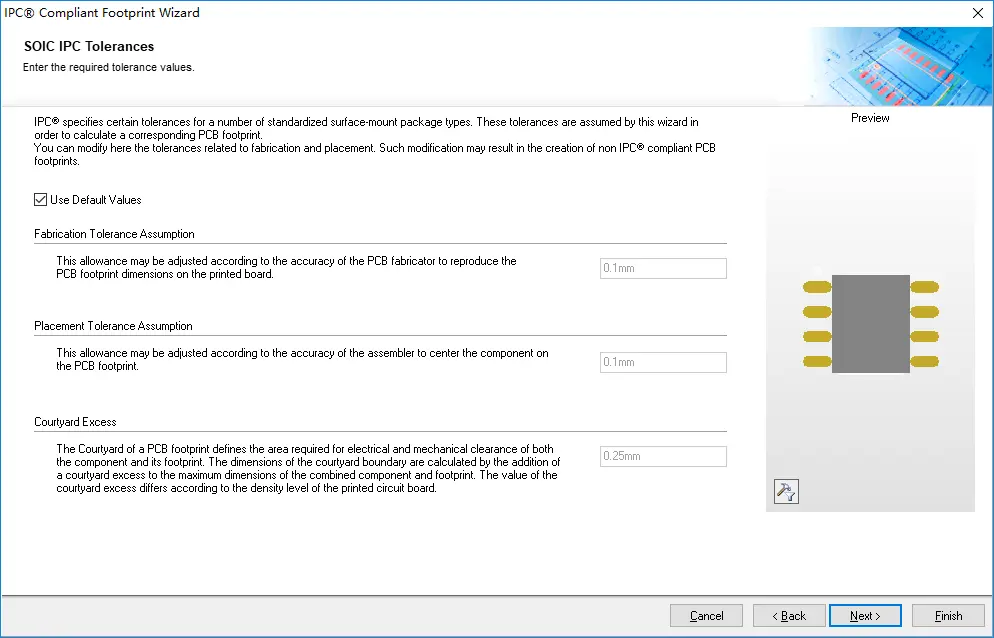Open the preview options tool icon
Screen dimensions: 994x638
coord(786,491)
